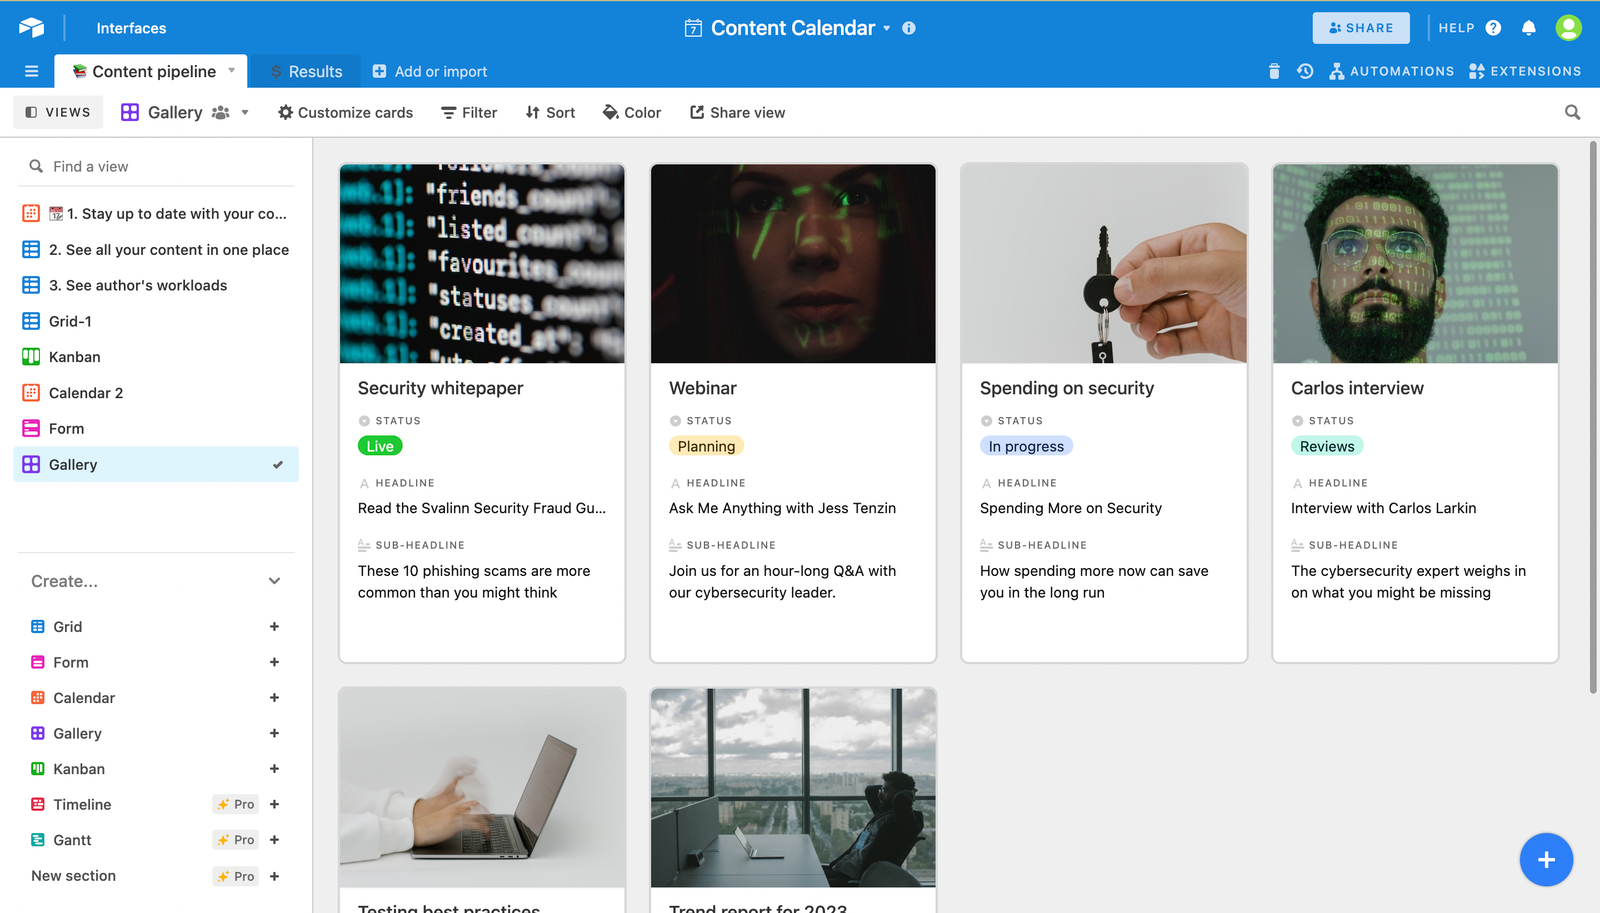Select view '1. Stay up to date with your co...'
This screenshot has width=1600, height=913.
[x=156, y=214]
